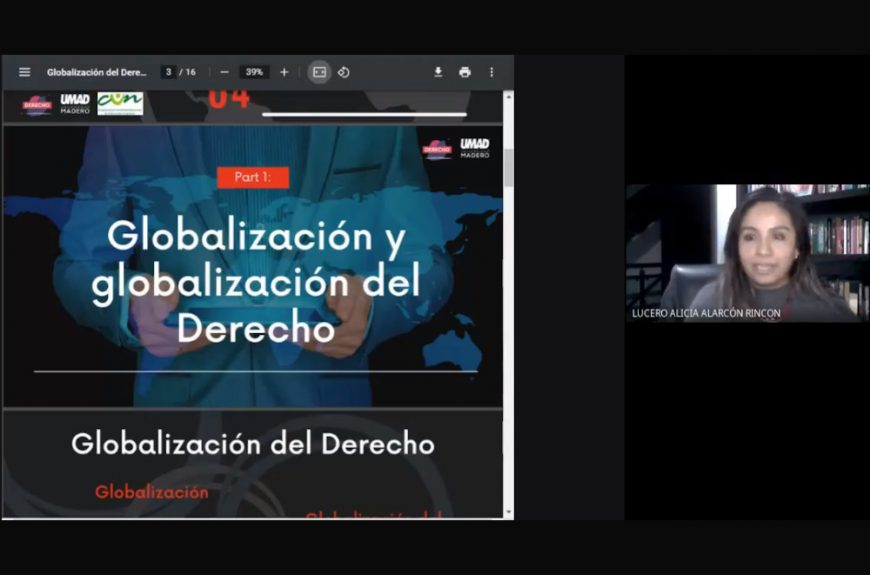Click the PDF title 'Globalización del Dere...'
This screenshot has width=870, height=575.
[96, 72]
